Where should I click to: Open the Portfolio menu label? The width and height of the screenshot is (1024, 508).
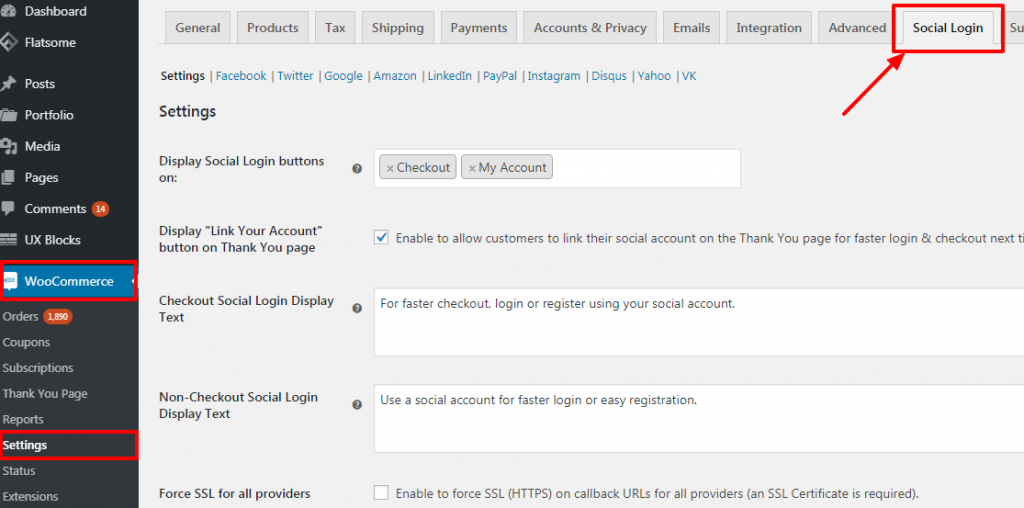[x=49, y=115]
